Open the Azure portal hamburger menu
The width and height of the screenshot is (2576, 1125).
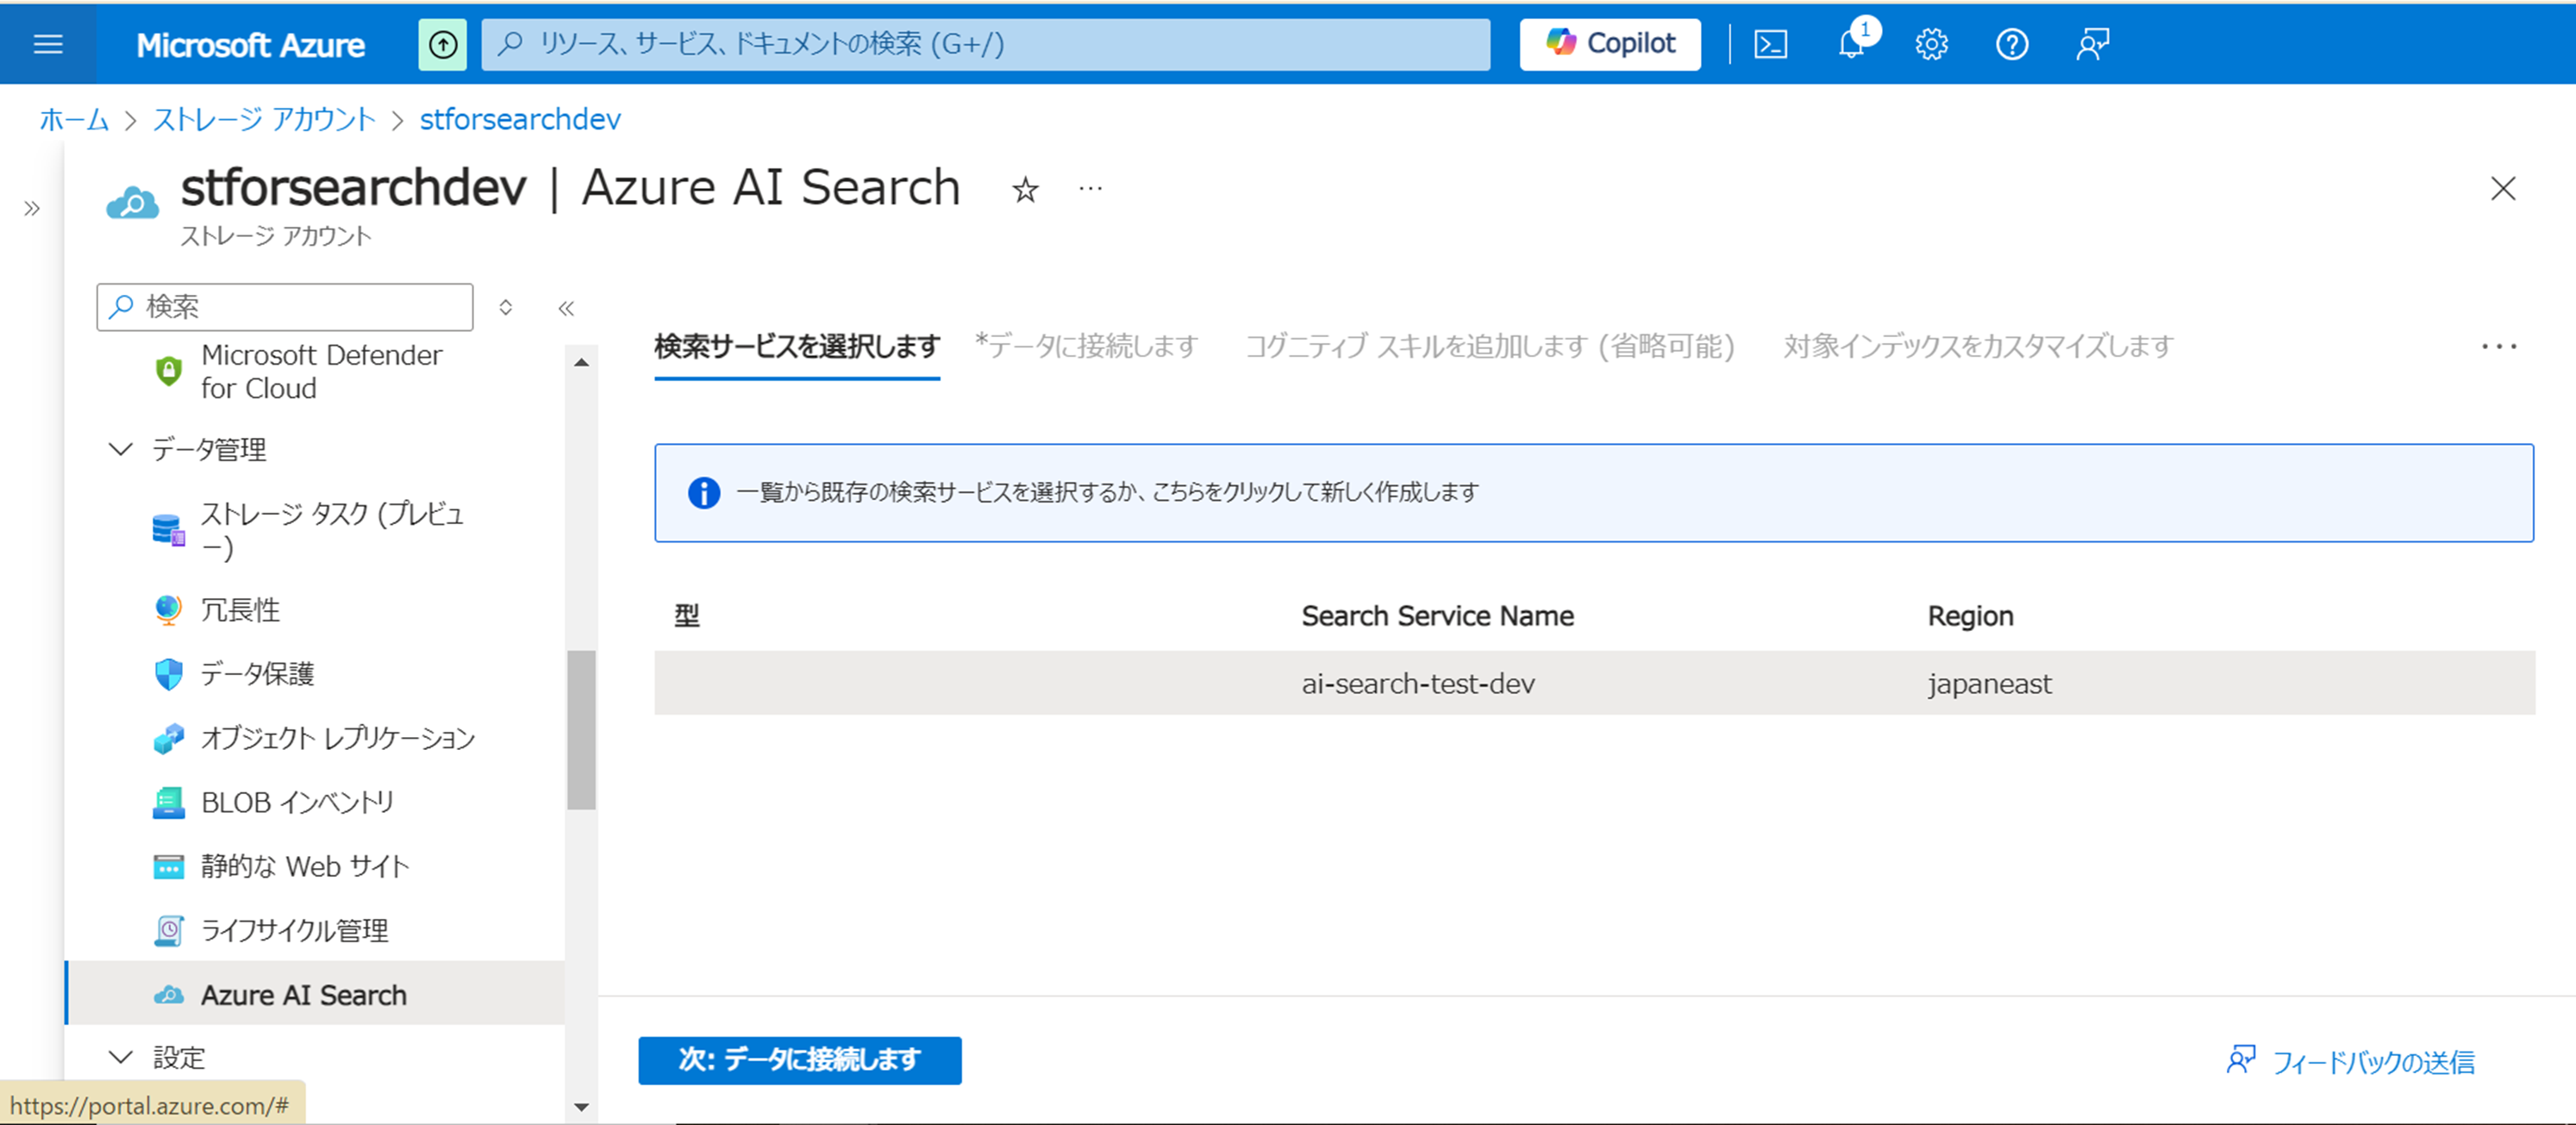tap(48, 44)
